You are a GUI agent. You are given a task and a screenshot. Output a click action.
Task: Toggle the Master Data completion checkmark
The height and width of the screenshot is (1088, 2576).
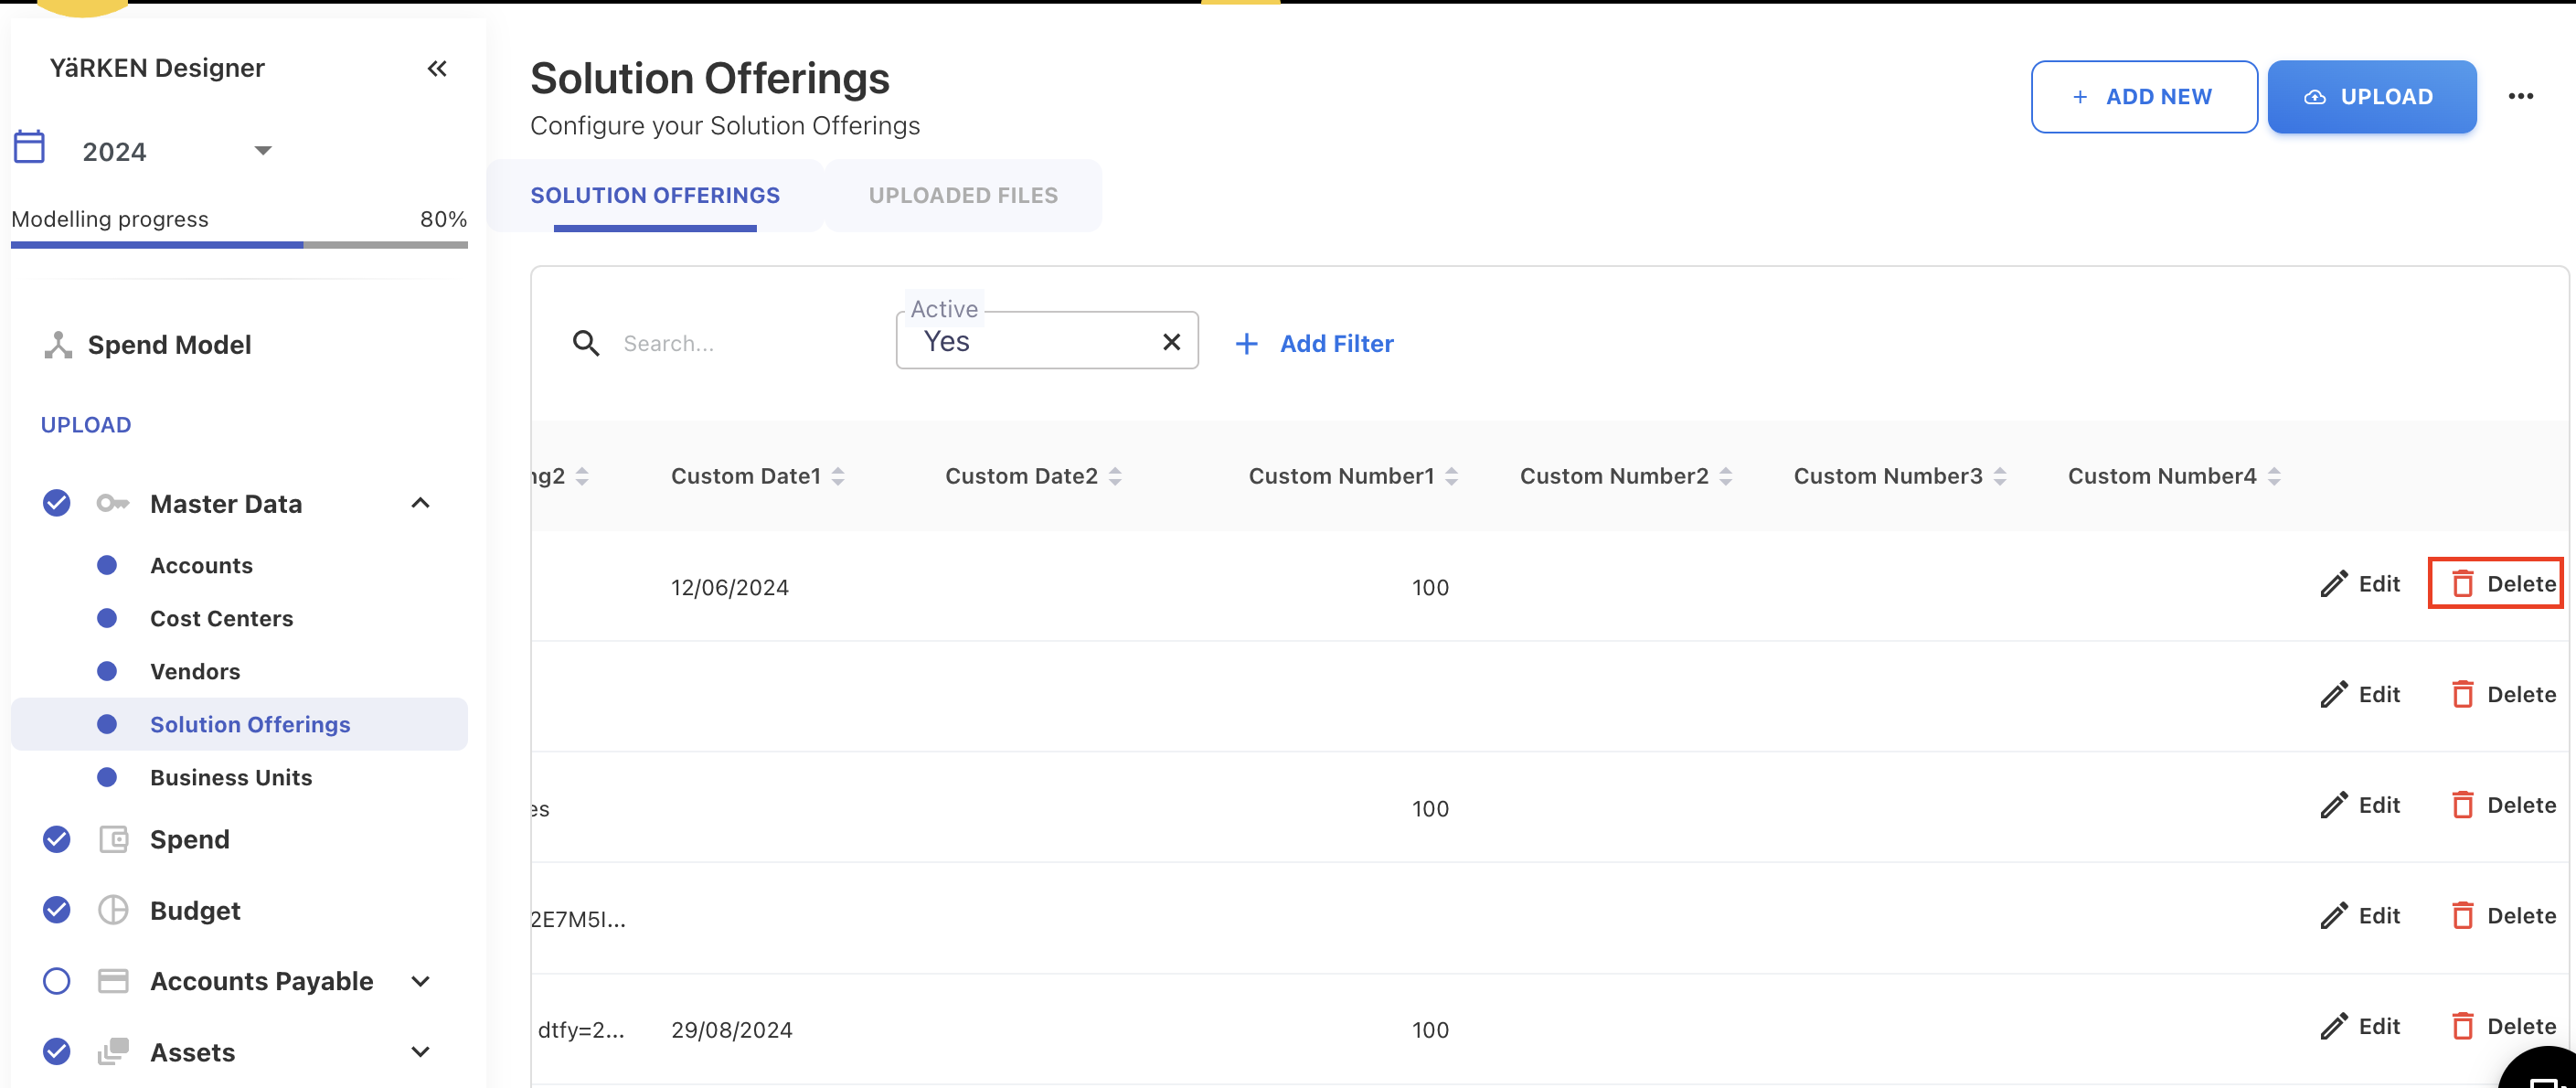(x=57, y=503)
